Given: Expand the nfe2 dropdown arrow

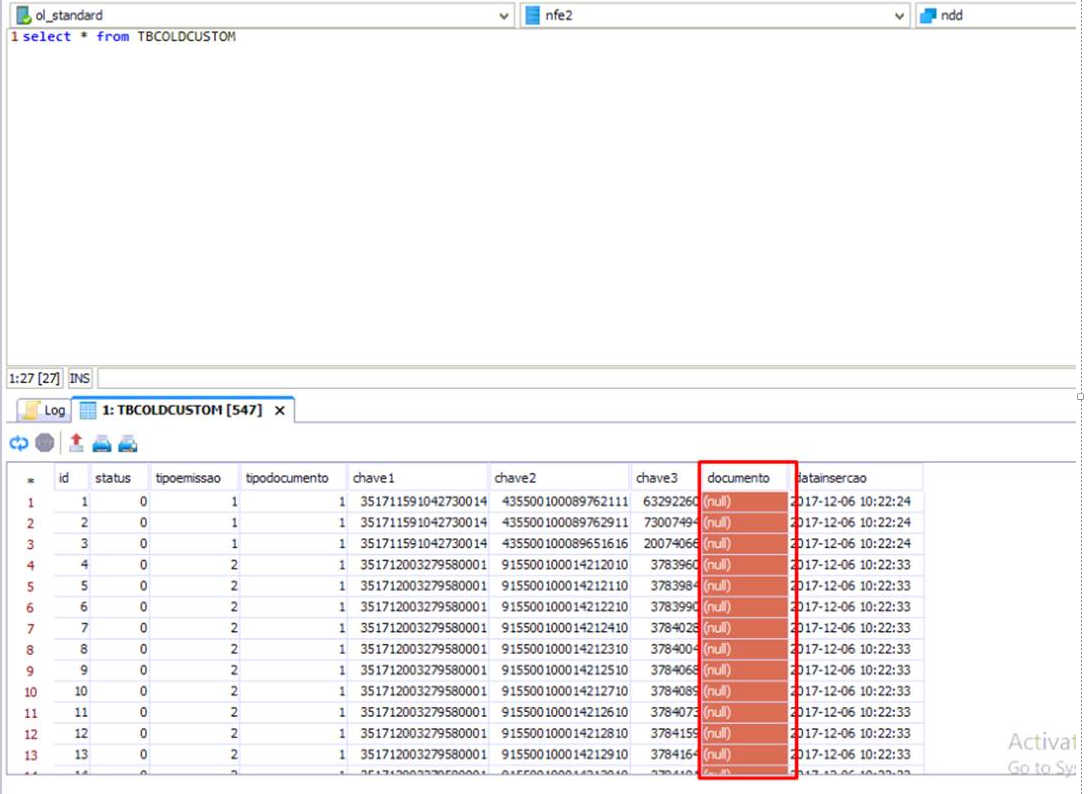Looking at the screenshot, I should pos(898,16).
